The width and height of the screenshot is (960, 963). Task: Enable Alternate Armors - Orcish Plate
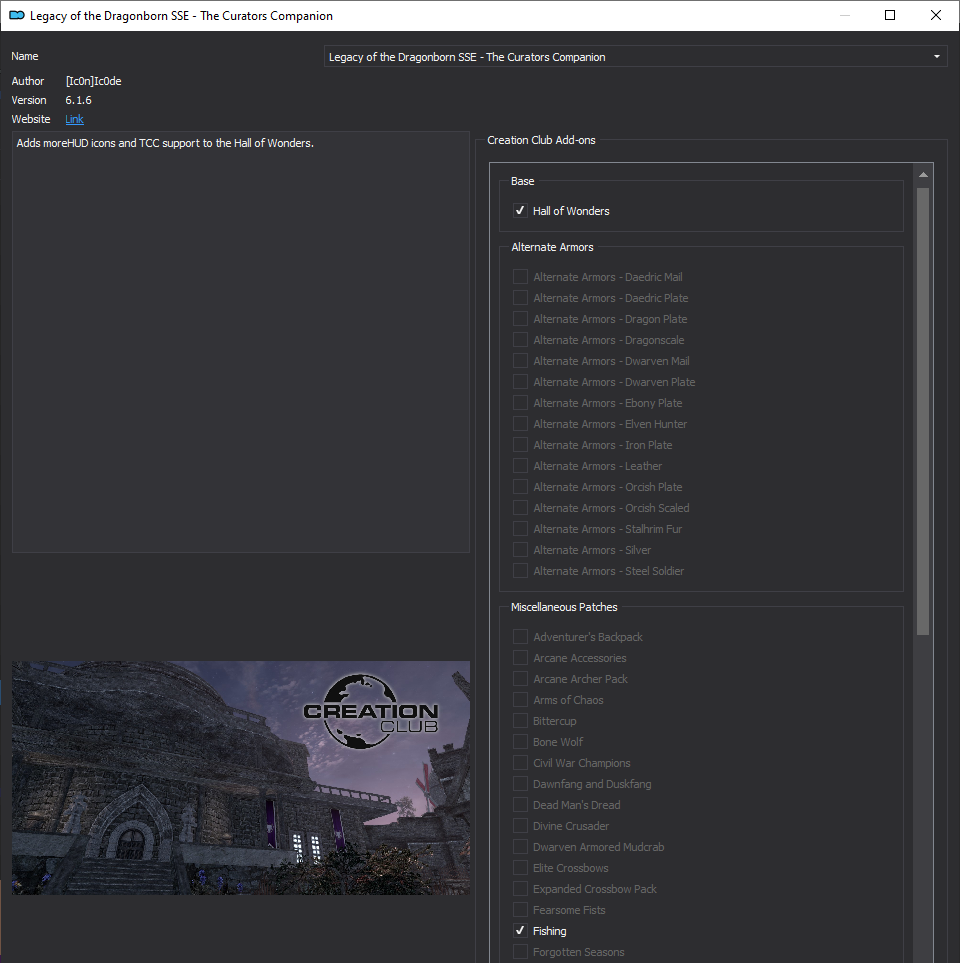point(520,487)
